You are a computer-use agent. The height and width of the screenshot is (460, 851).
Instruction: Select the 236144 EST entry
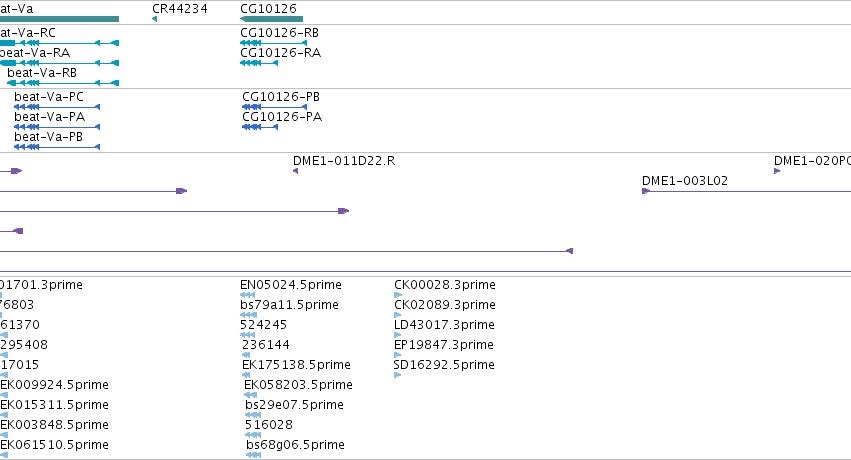pos(265,345)
